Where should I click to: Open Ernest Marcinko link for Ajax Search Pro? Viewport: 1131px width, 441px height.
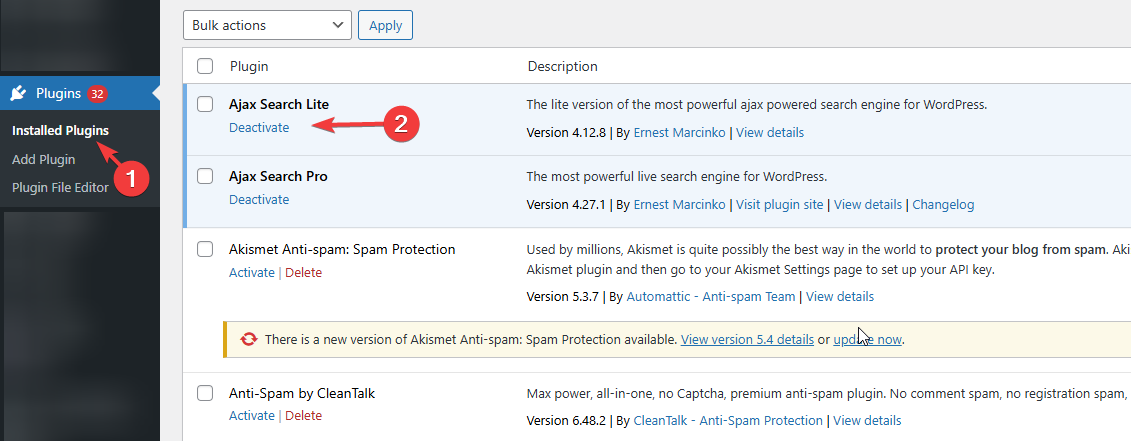tap(679, 205)
